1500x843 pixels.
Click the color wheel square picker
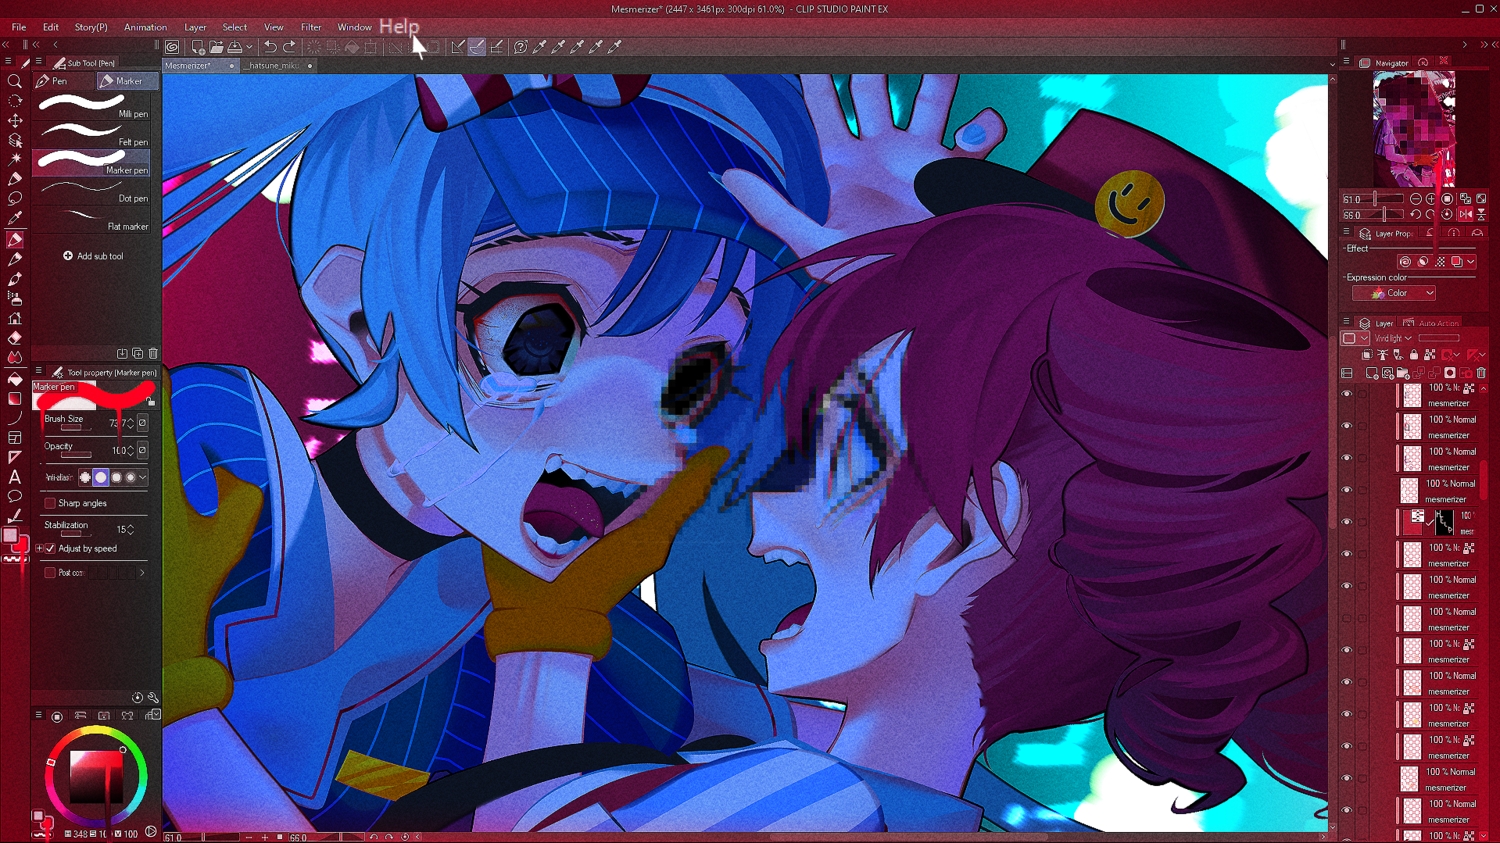[x=96, y=775]
